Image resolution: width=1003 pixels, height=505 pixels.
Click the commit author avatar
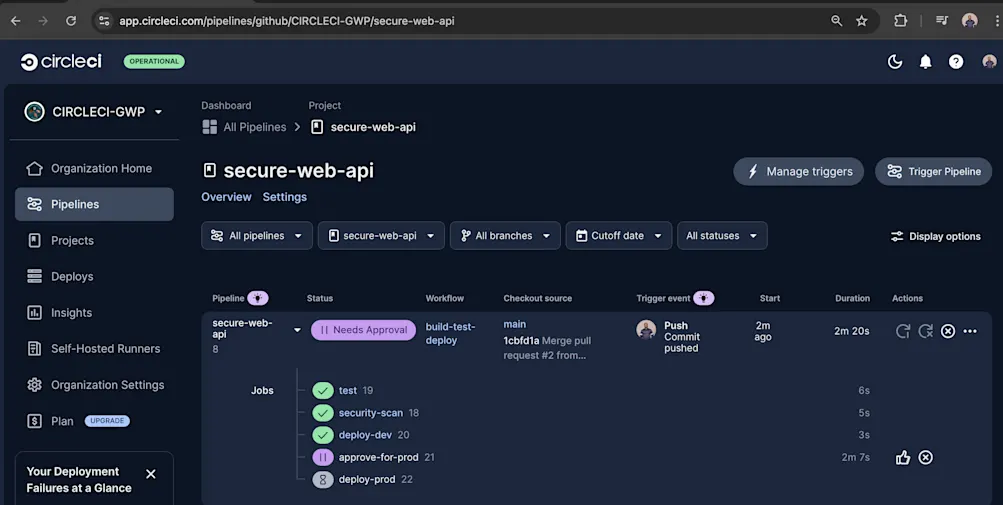[x=646, y=330]
